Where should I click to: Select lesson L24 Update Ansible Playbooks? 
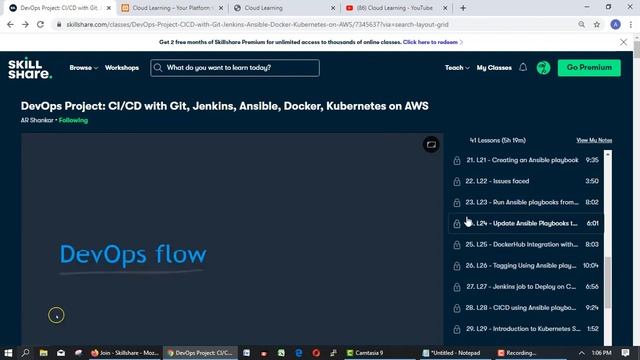tap(526, 223)
